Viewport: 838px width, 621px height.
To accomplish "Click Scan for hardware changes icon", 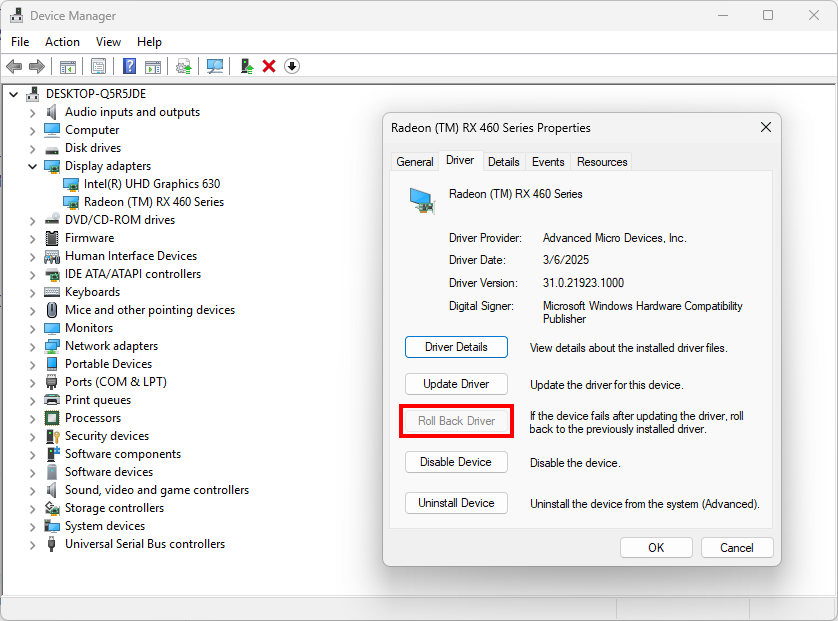I will [214, 66].
